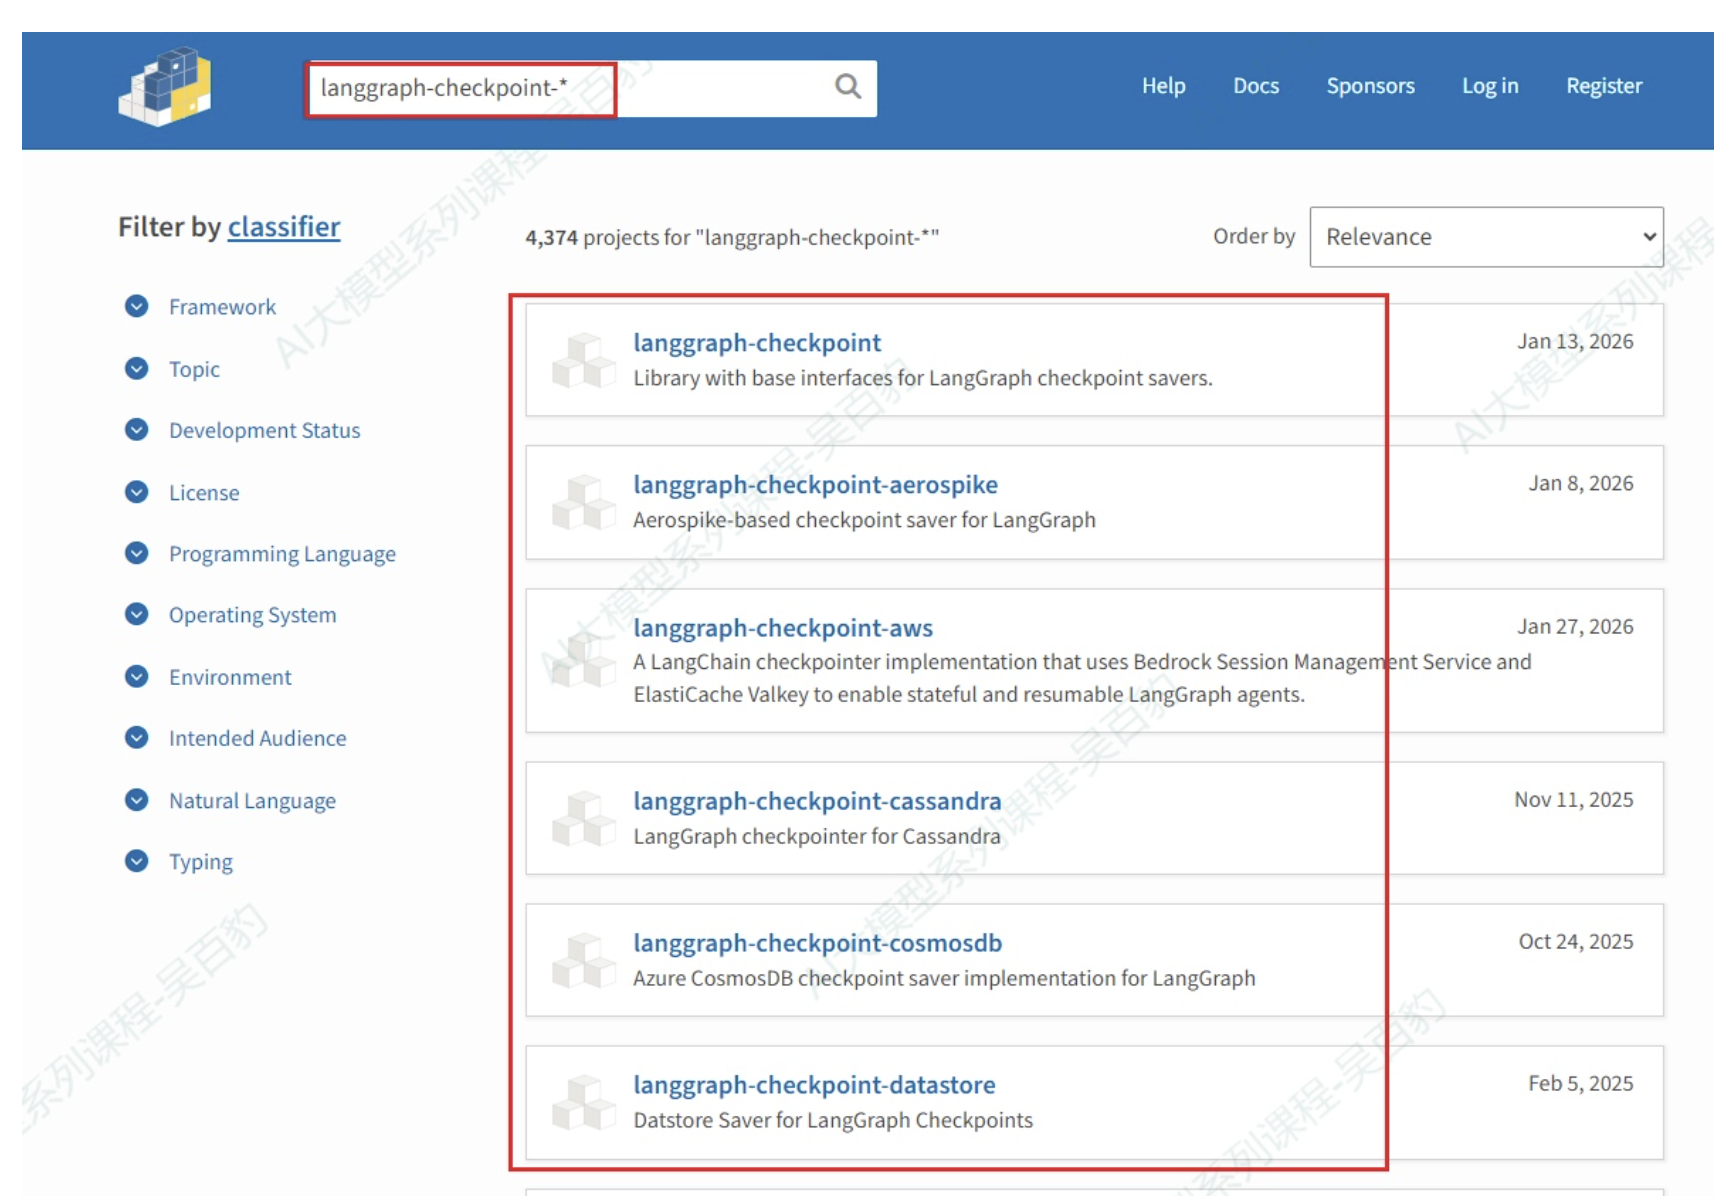Image resolution: width=1726 pixels, height=1196 pixels.
Task: Click the Intended Audience filter label
Action: click(x=257, y=738)
